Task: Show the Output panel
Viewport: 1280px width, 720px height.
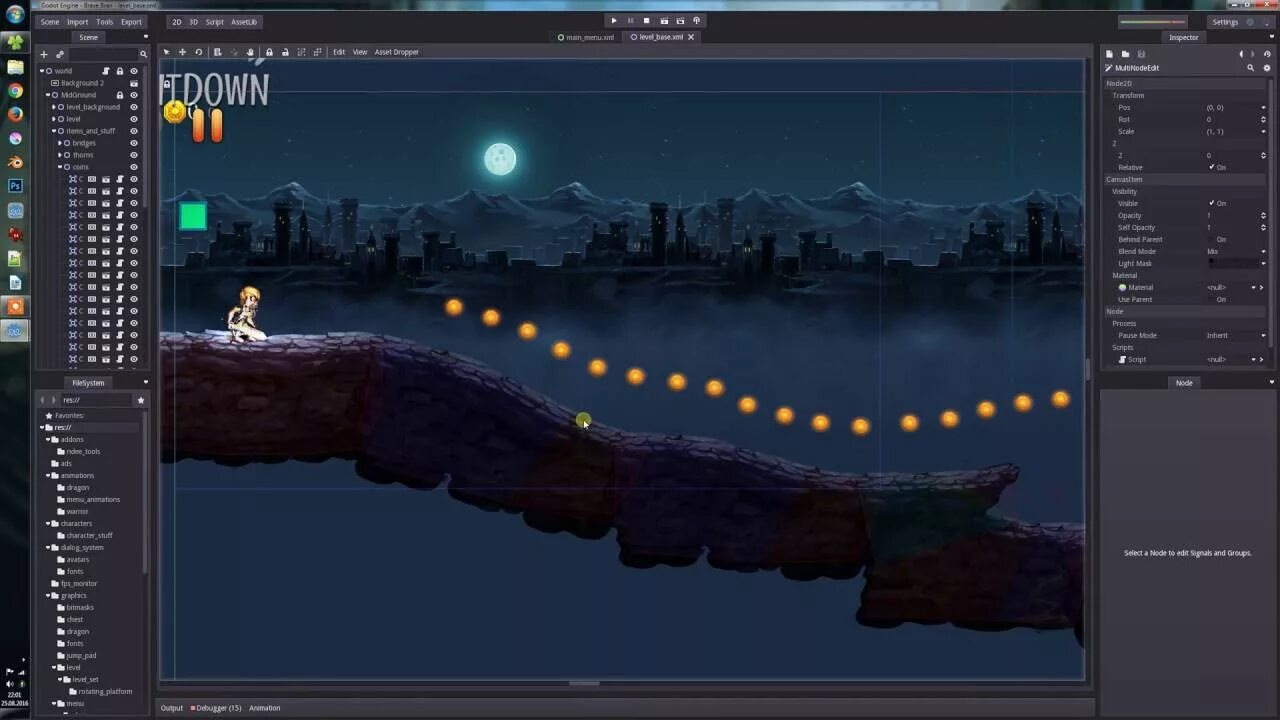Action: [172, 708]
